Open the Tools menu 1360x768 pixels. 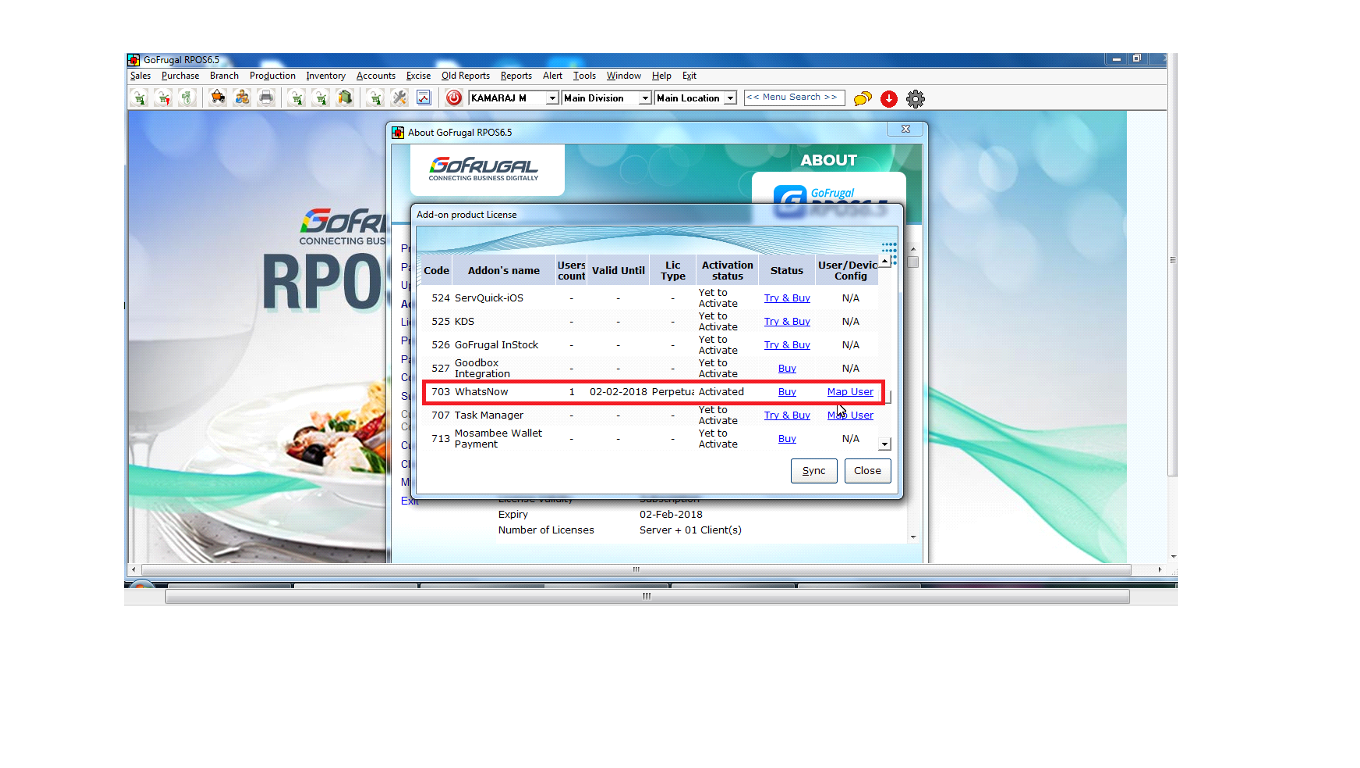585,76
